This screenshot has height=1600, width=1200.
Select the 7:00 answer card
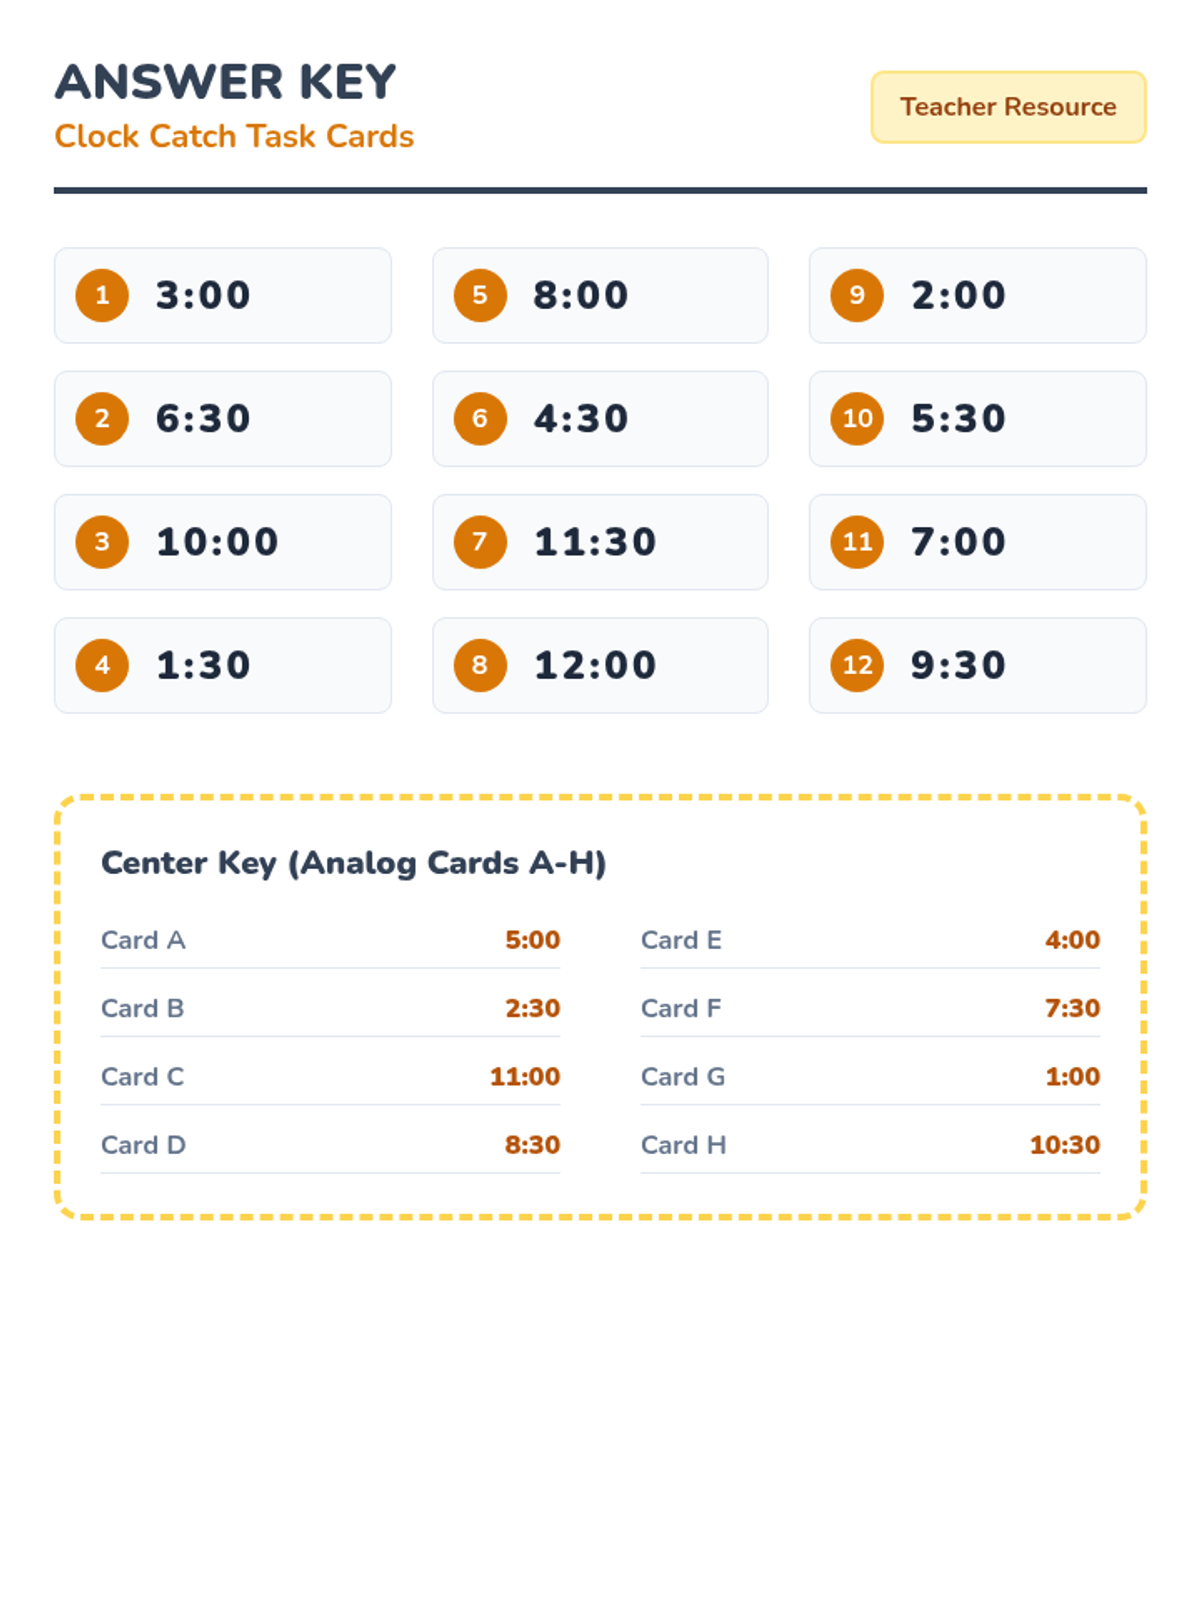(977, 542)
